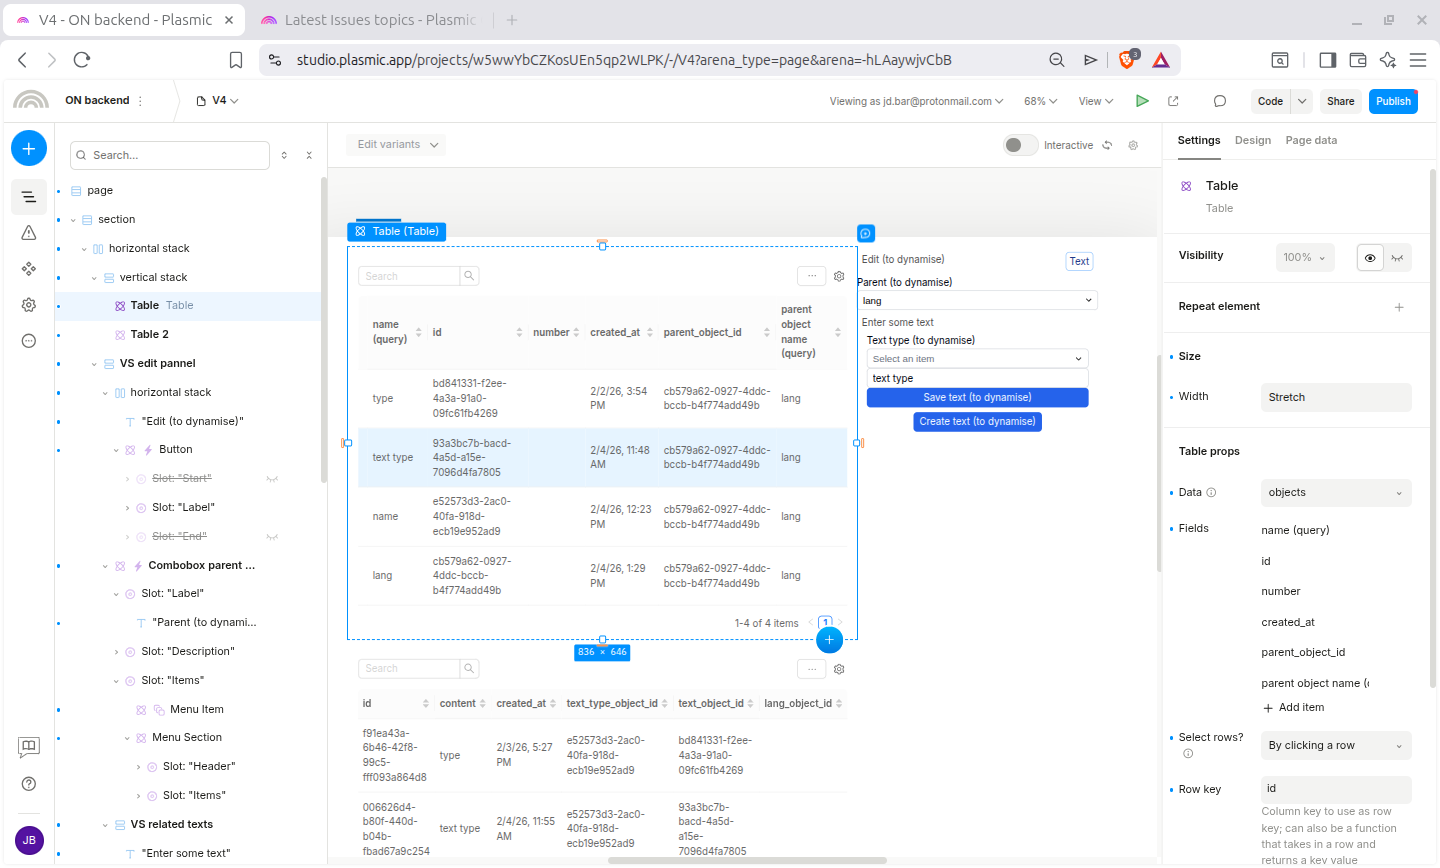The image size is (1440, 868).
Task: Switch to the Design tab
Action: pos(1252,141)
